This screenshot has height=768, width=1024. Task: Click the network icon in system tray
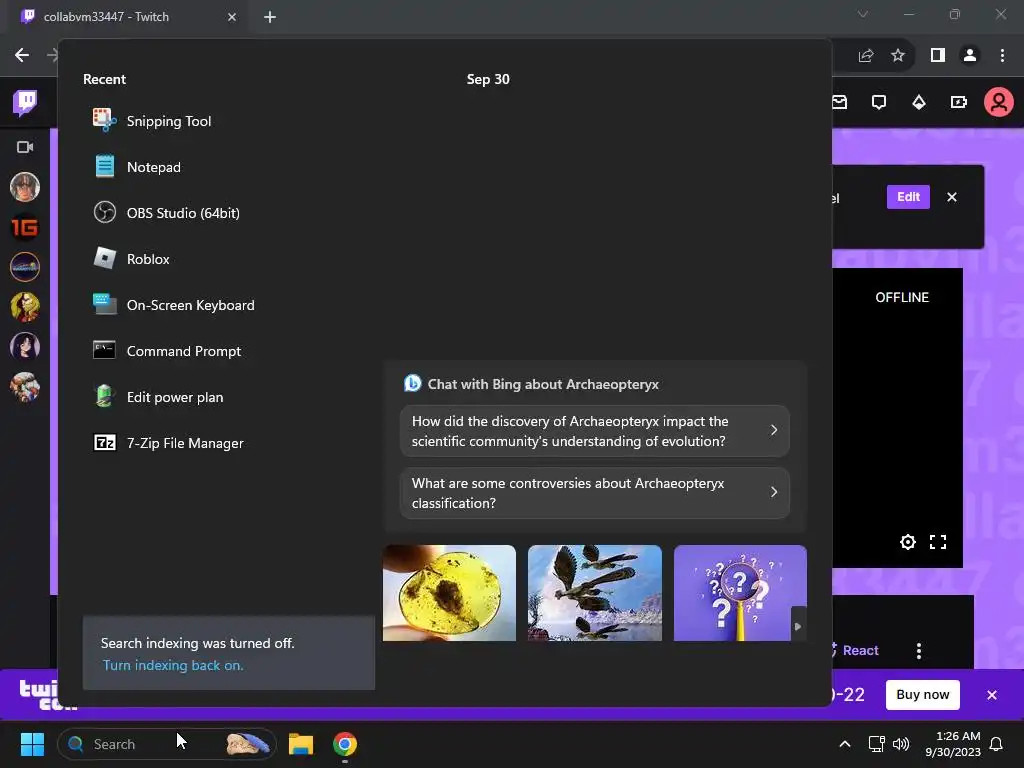pos(876,744)
